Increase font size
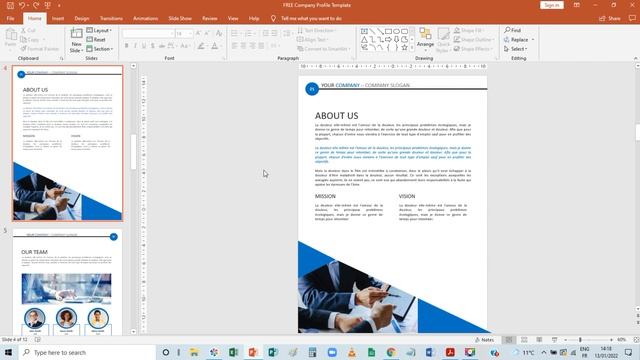 [198, 33]
